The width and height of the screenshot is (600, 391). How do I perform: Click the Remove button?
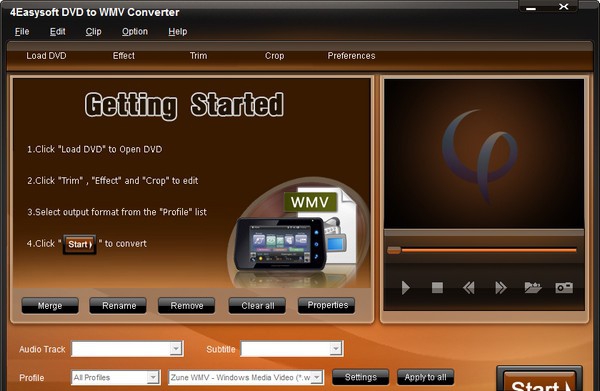point(186,306)
